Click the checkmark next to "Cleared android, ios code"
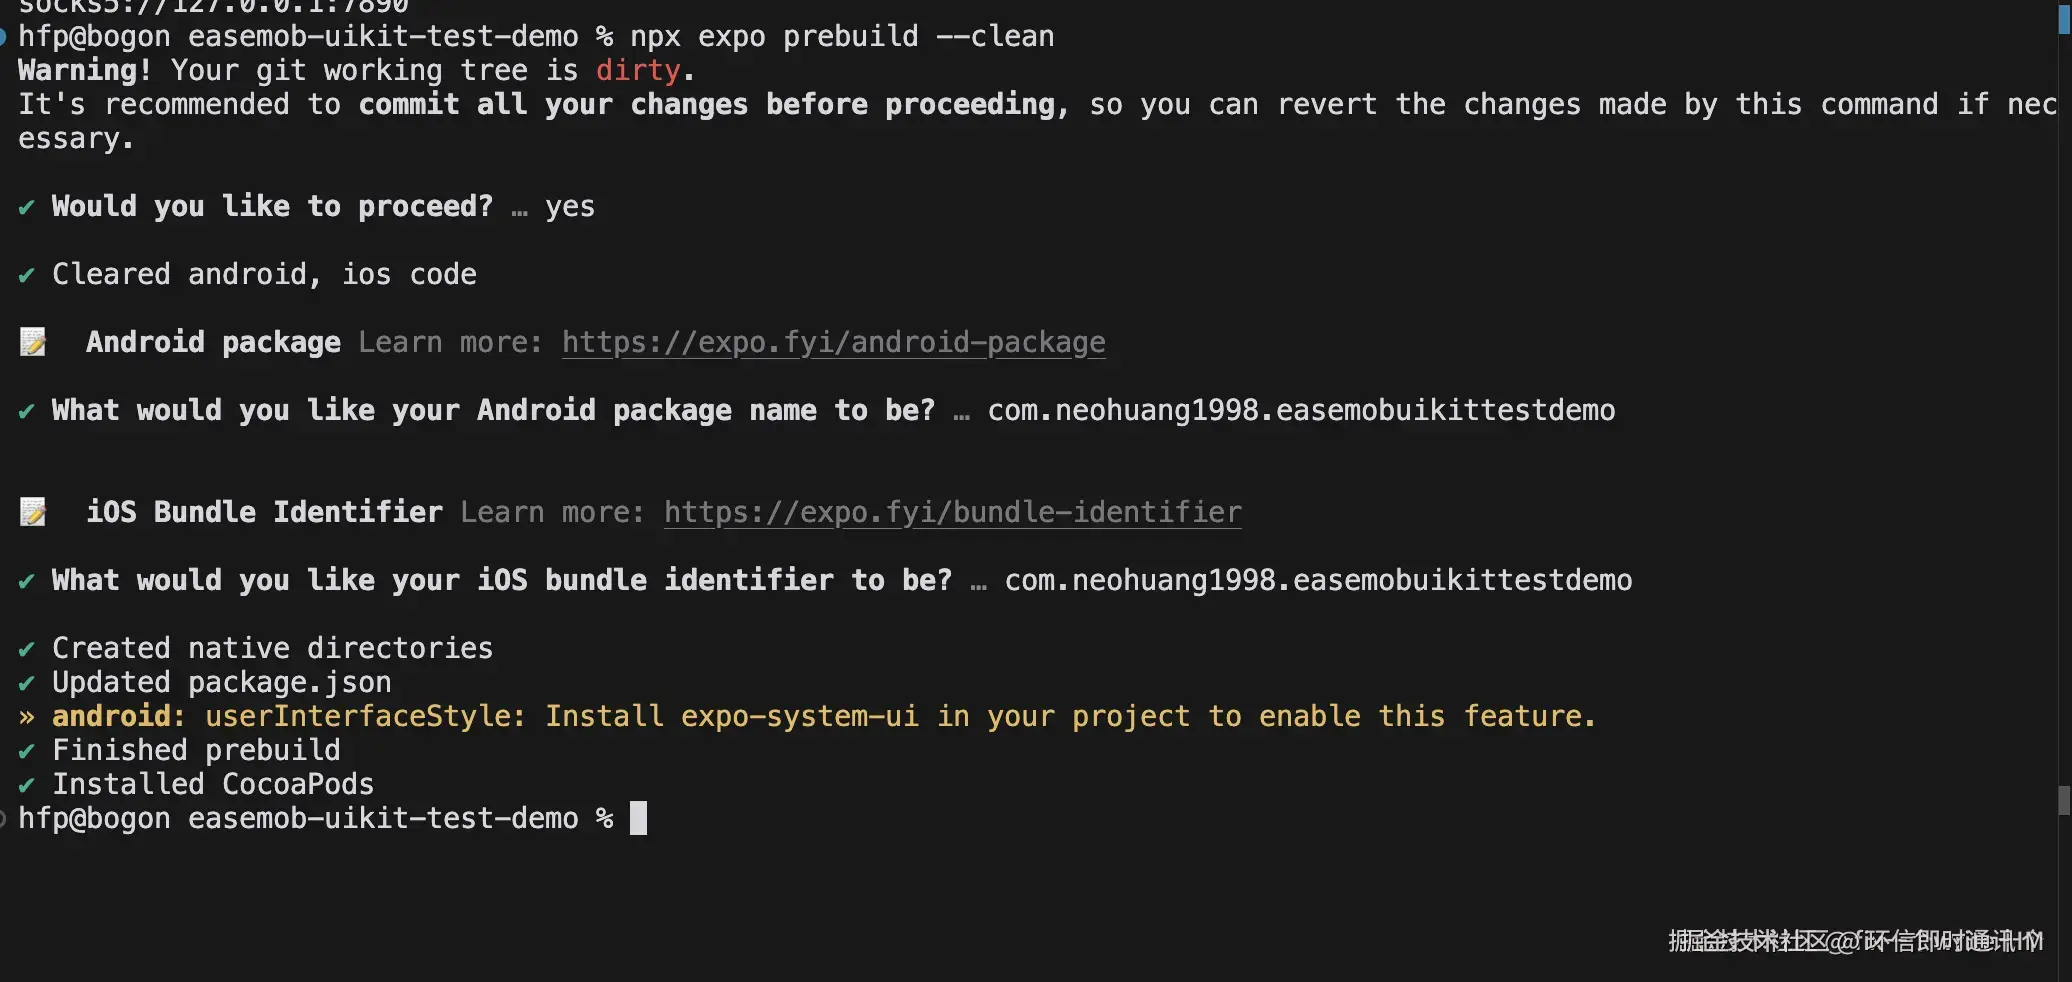Viewport: 2072px width, 982px height. [x=27, y=275]
